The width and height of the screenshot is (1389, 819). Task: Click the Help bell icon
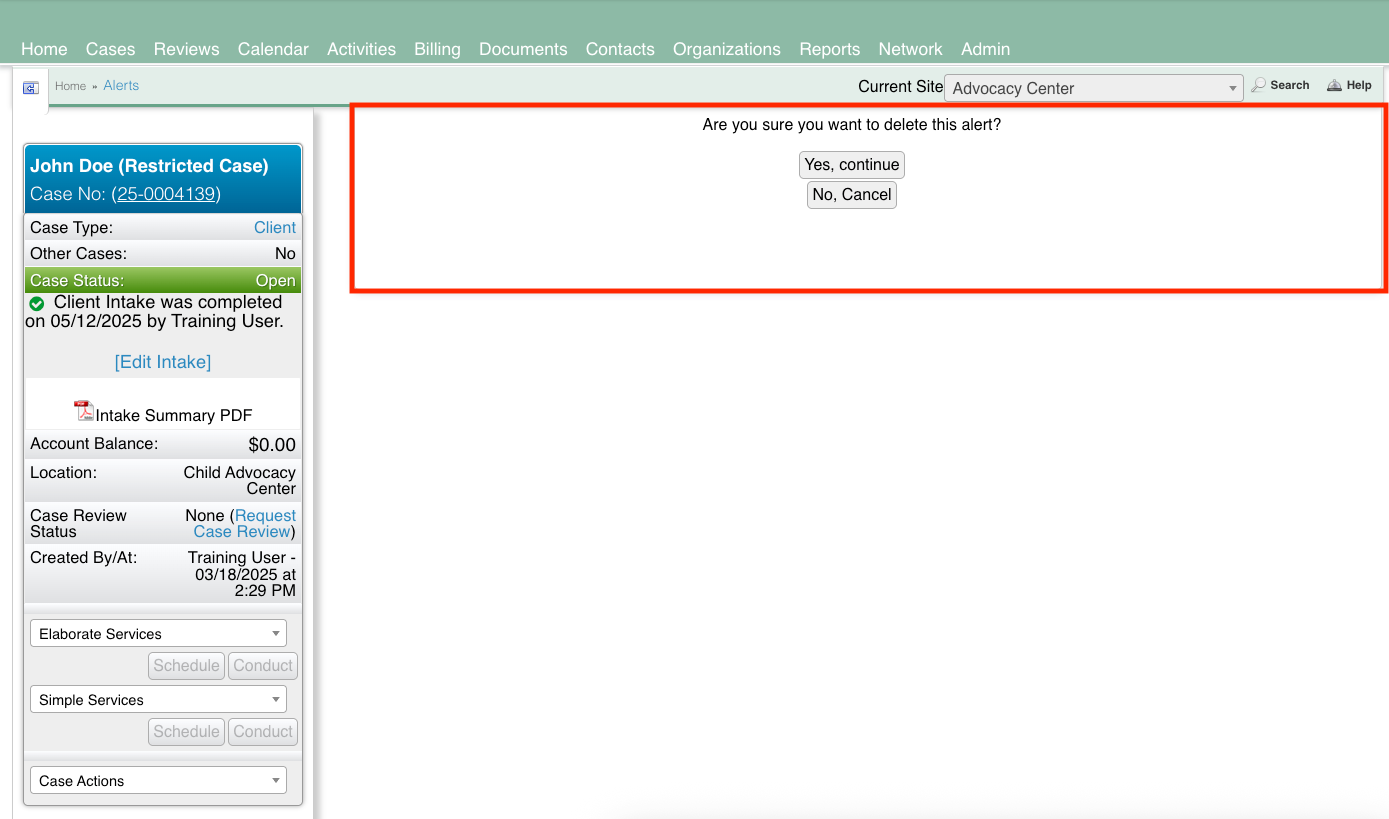click(x=1334, y=86)
